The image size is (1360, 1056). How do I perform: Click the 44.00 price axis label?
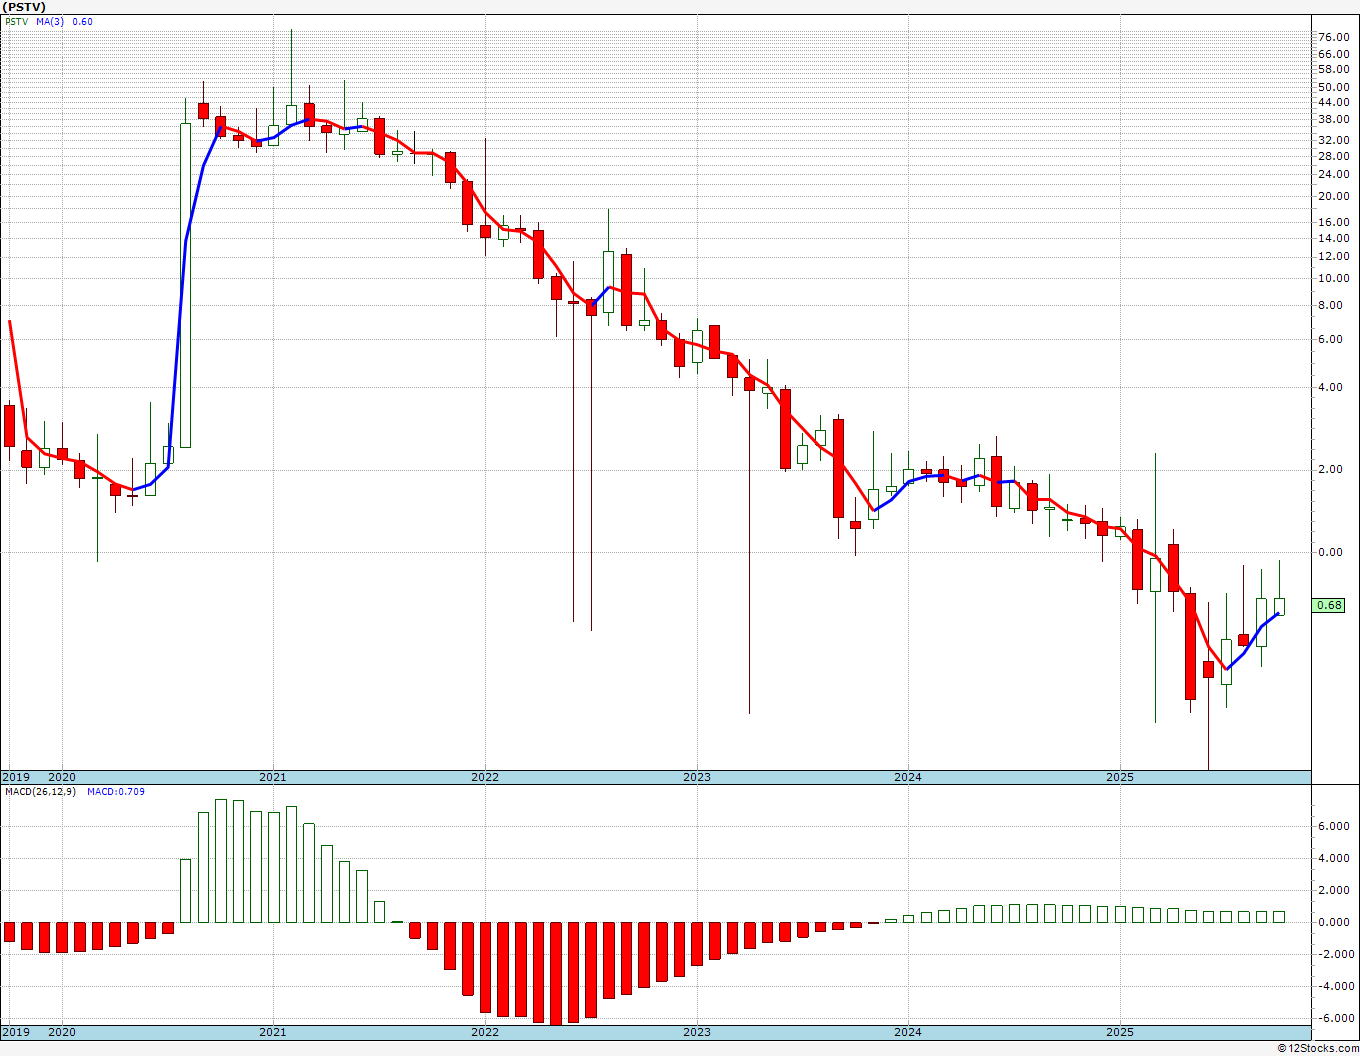(x=1335, y=102)
